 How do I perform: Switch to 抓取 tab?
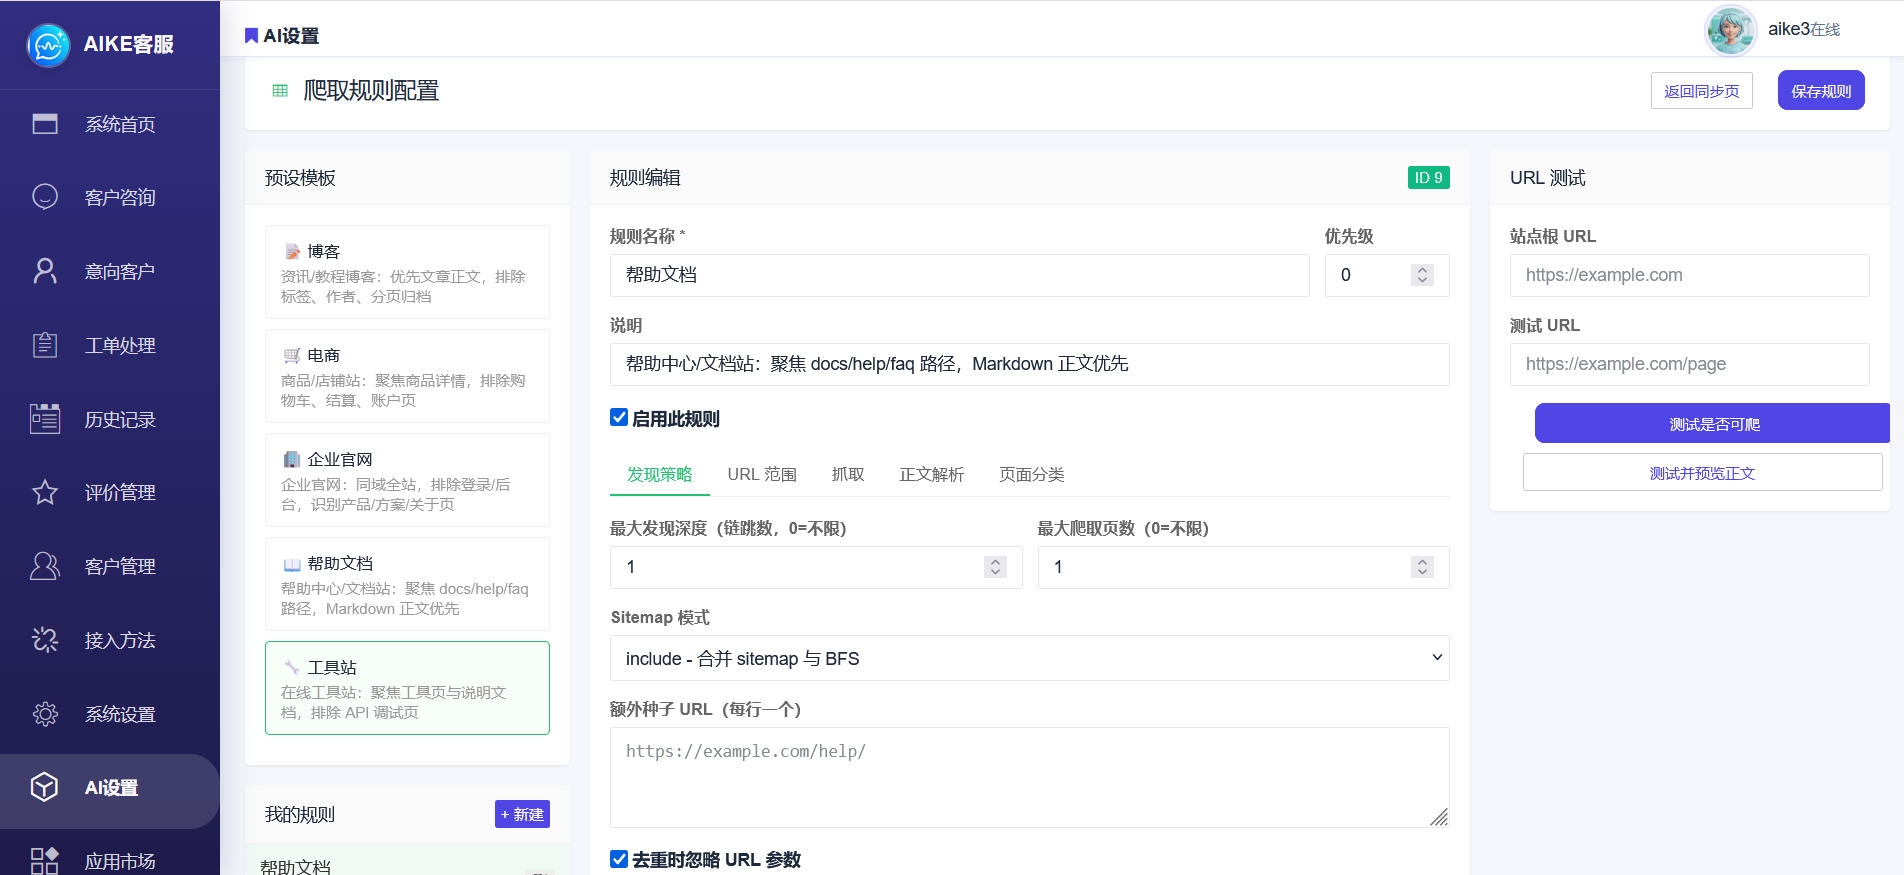click(848, 474)
